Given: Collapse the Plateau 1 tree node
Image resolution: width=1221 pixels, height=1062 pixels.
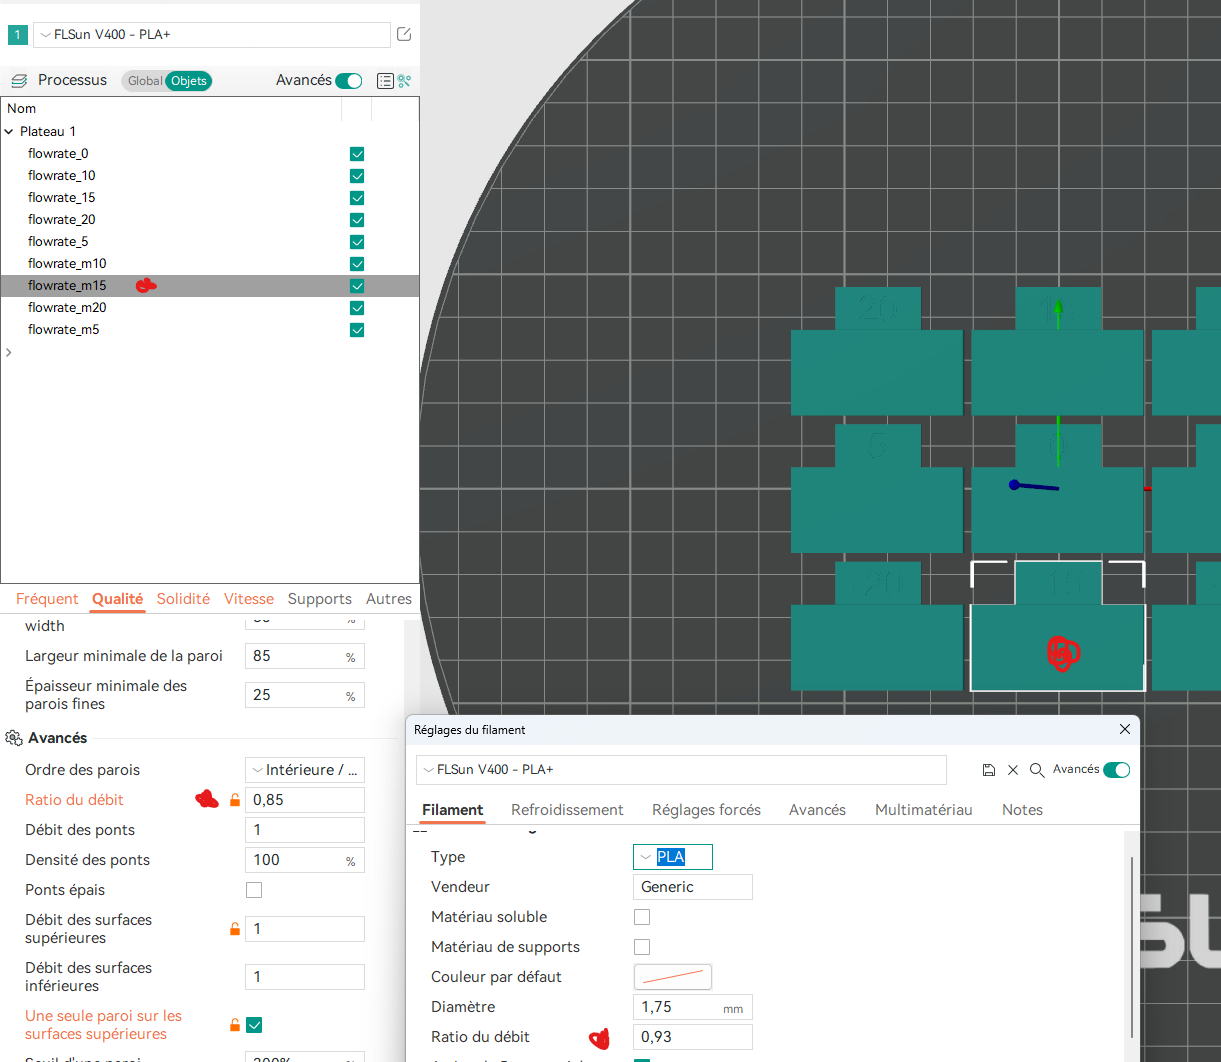Looking at the screenshot, I should [x=10, y=132].
